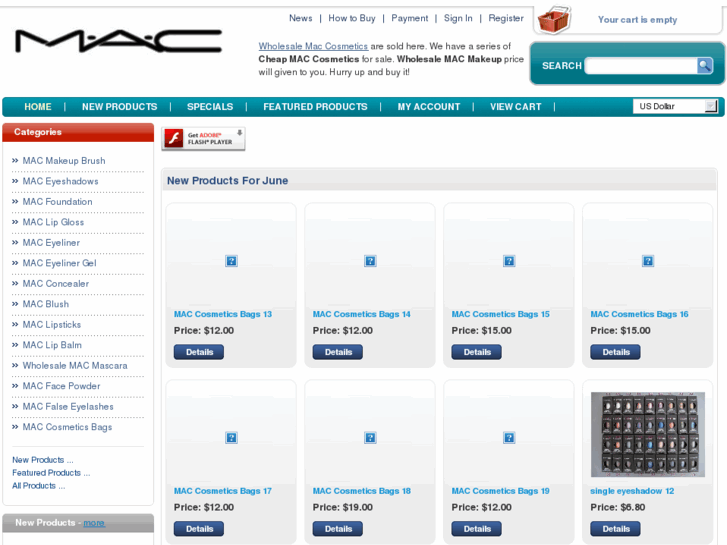Screen dimensions: 727x545
Task: Click the Wholesale Mac Cosmetics link
Action: click(313, 46)
